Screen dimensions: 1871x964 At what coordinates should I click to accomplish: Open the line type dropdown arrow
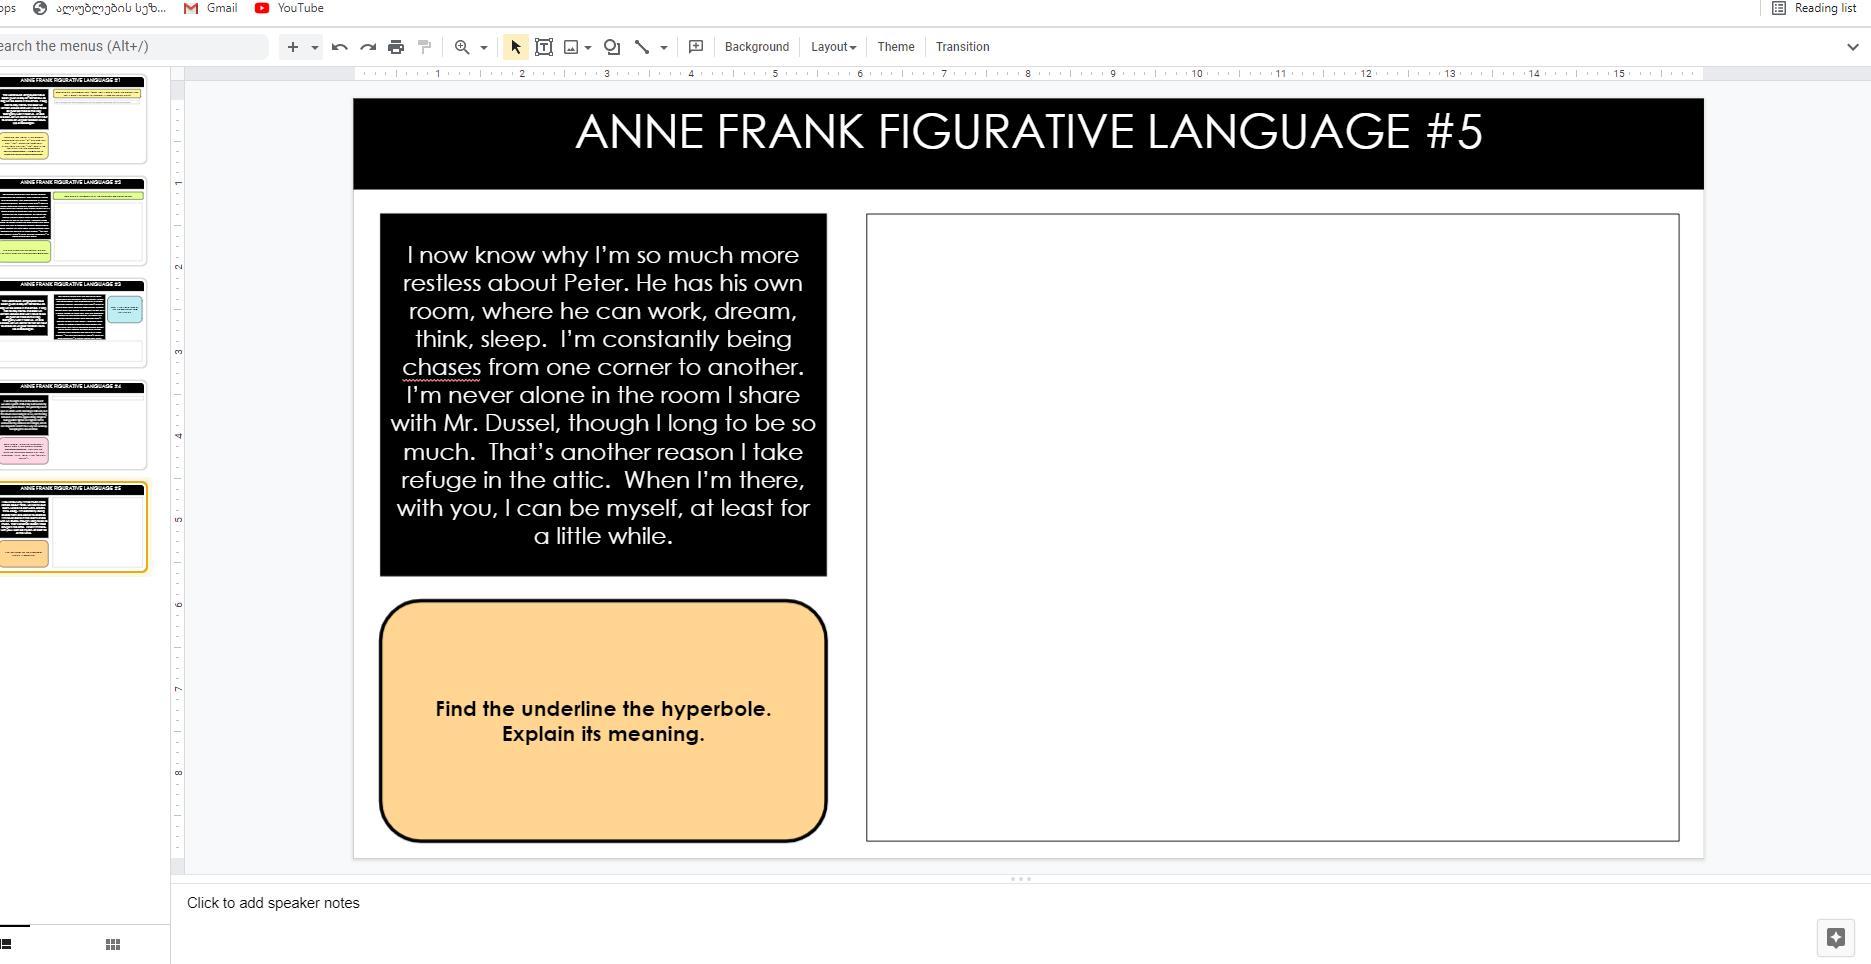[664, 47]
